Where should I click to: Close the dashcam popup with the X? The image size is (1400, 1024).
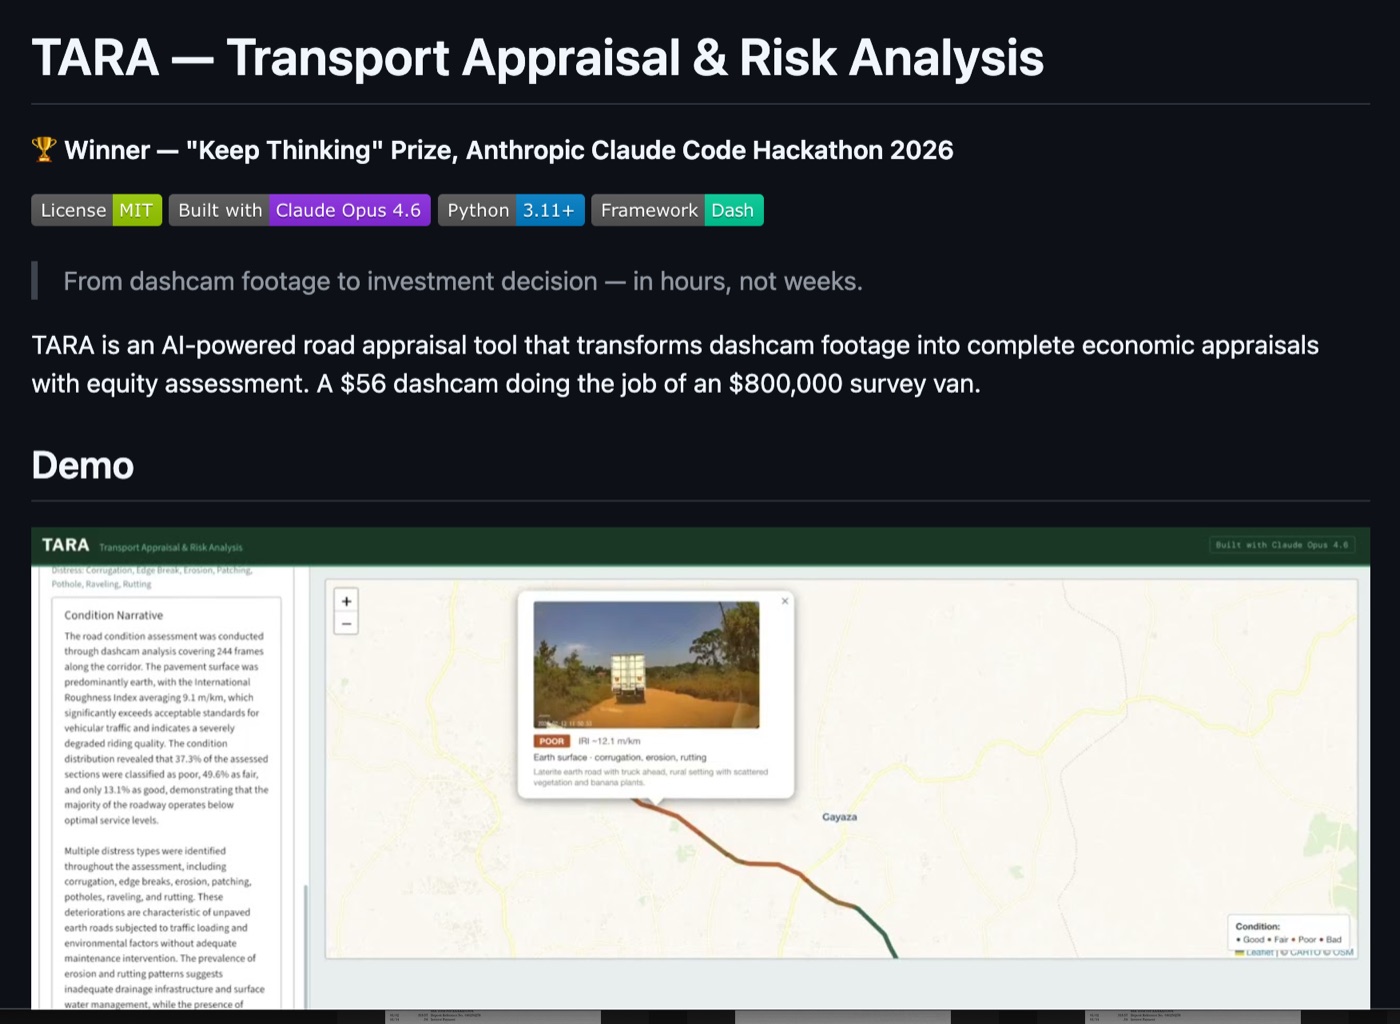click(785, 601)
